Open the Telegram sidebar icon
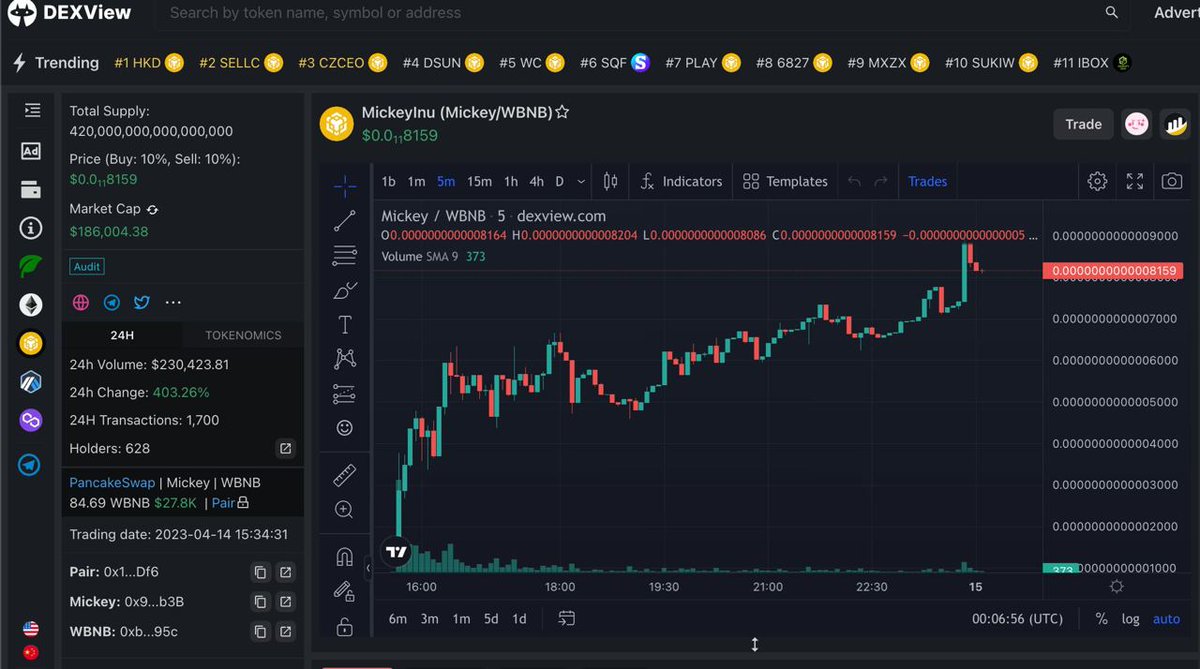 pos(31,465)
